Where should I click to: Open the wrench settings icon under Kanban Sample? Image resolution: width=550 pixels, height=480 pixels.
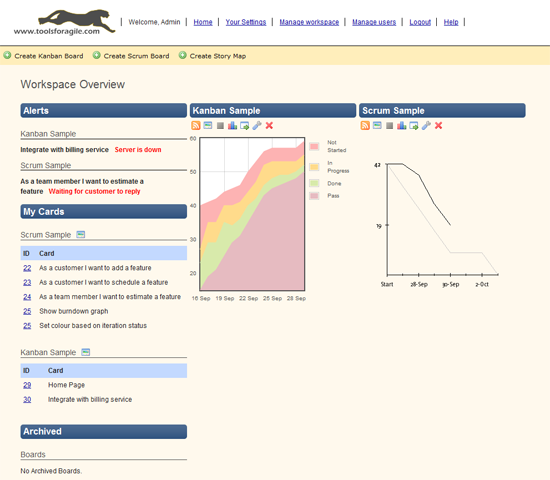[x=257, y=125]
